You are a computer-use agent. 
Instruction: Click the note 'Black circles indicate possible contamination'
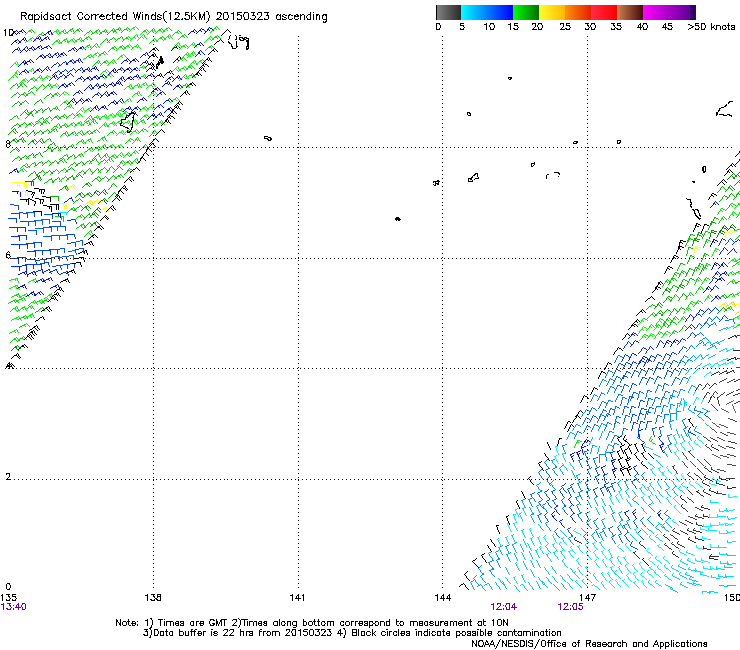click(x=456, y=633)
